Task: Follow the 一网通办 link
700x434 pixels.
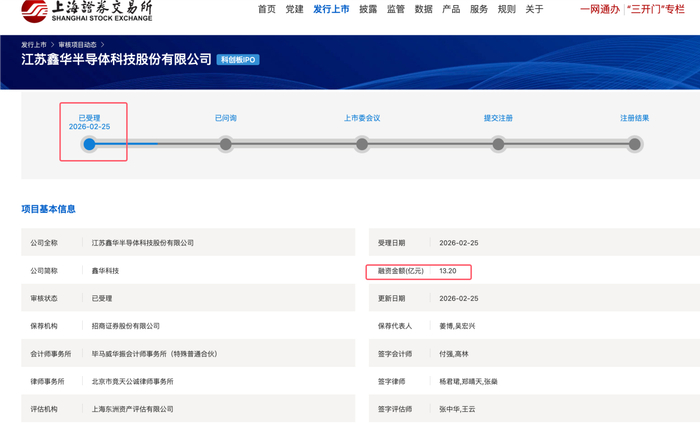Action: tap(600, 9)
